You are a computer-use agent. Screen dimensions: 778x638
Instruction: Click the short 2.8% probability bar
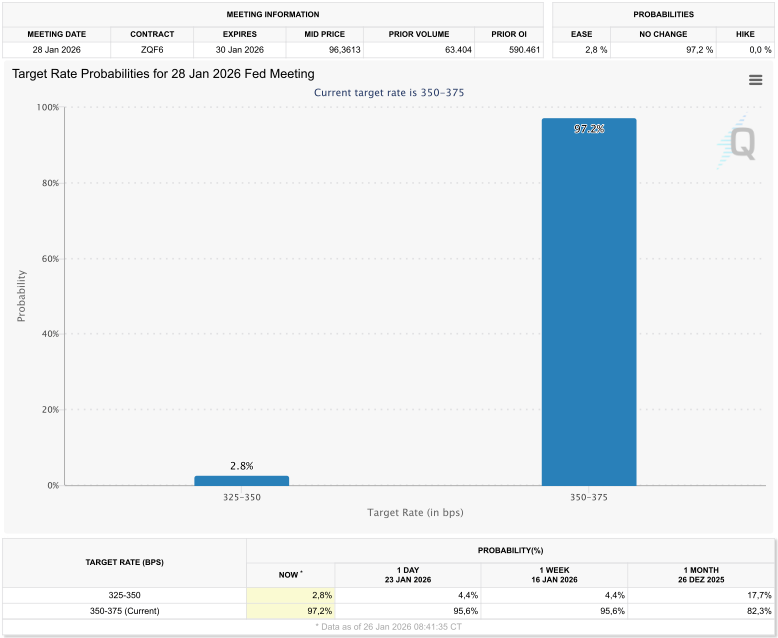[x=241, y=480]
